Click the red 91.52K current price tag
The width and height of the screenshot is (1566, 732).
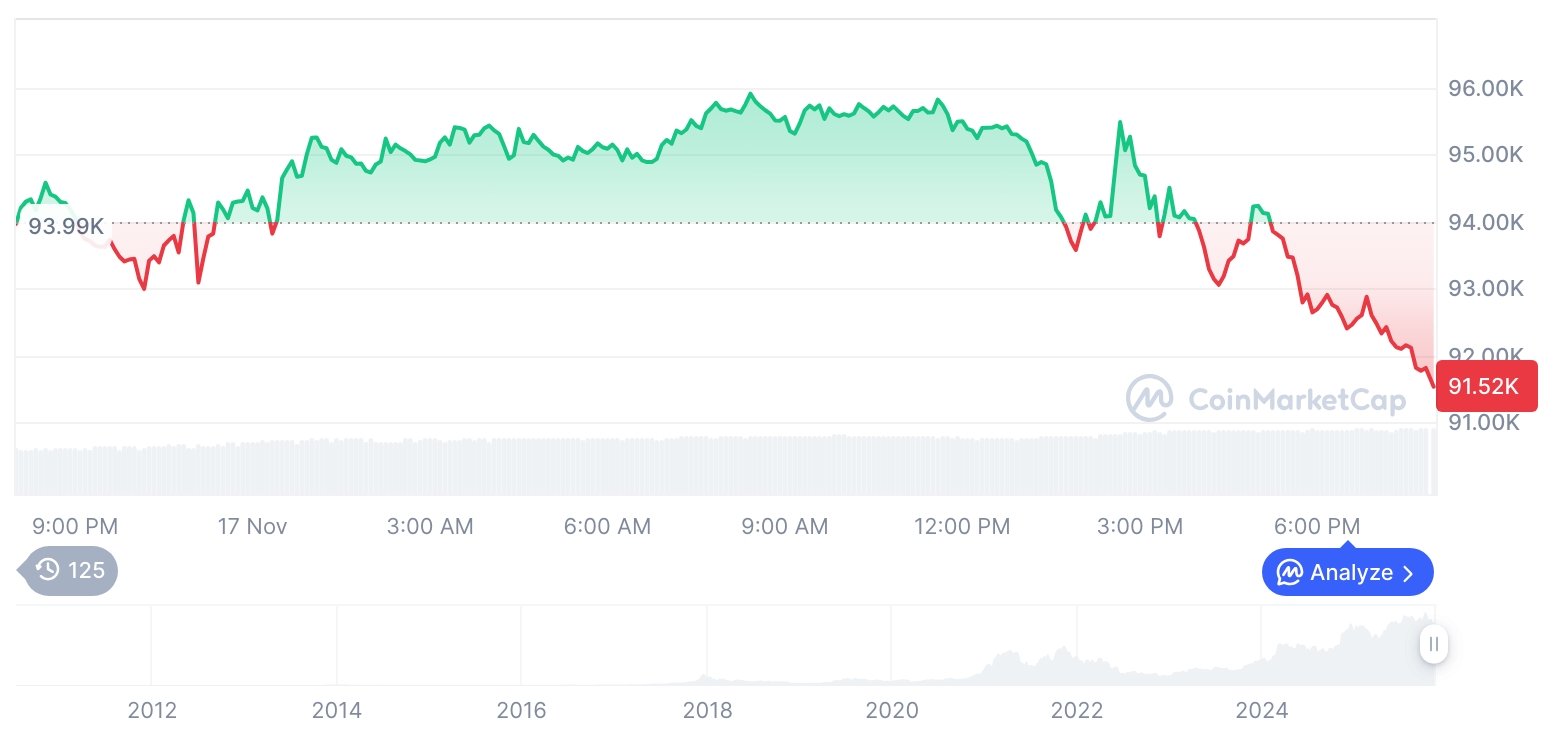(1485, 386)
